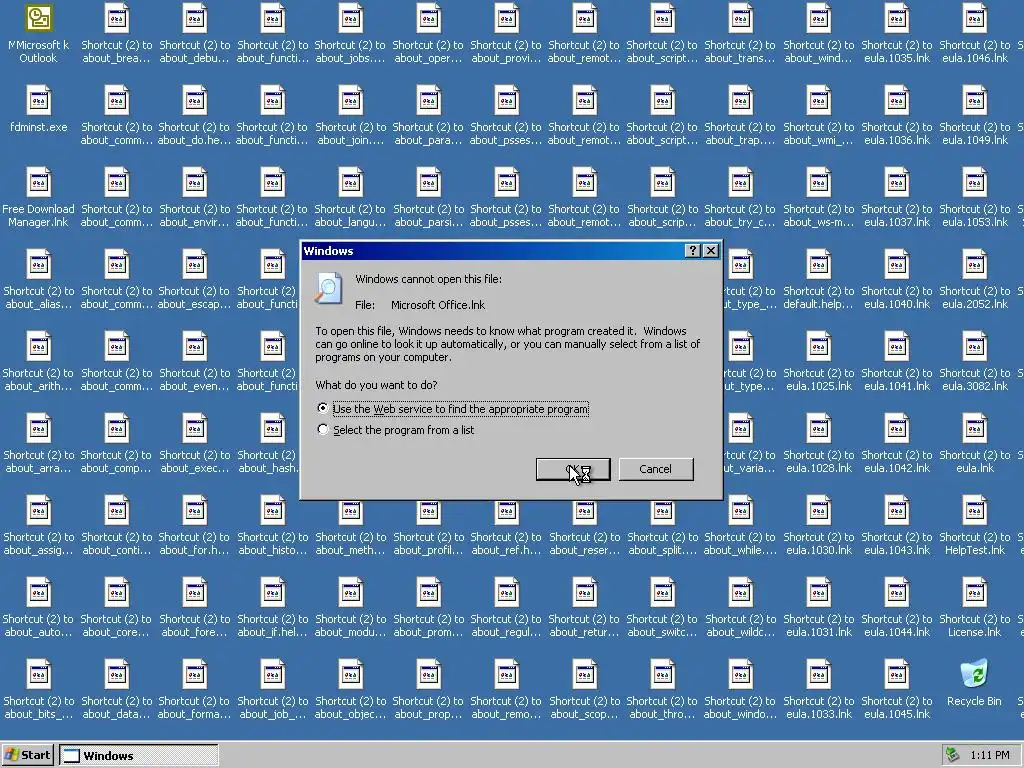Select the about_langu shortcut icon
Screen dimensions: 1024x768
click(350, 183)
